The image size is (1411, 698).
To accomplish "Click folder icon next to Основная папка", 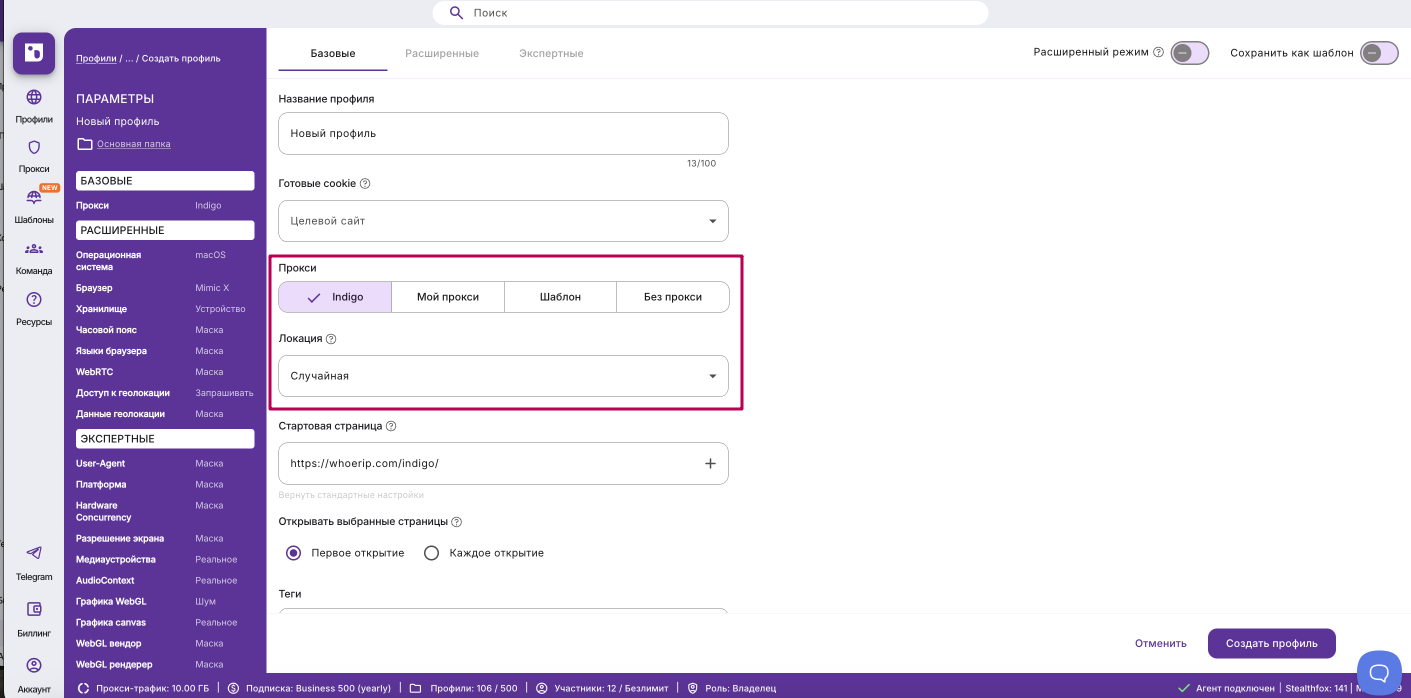I will coord(85,144).
